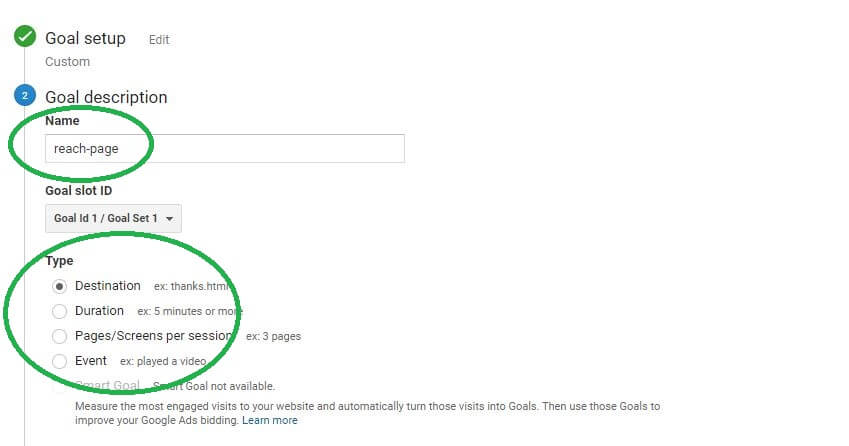Click the green checkmark step icon
The height and width of the screenshot is (446, 849).
(25, 38)
